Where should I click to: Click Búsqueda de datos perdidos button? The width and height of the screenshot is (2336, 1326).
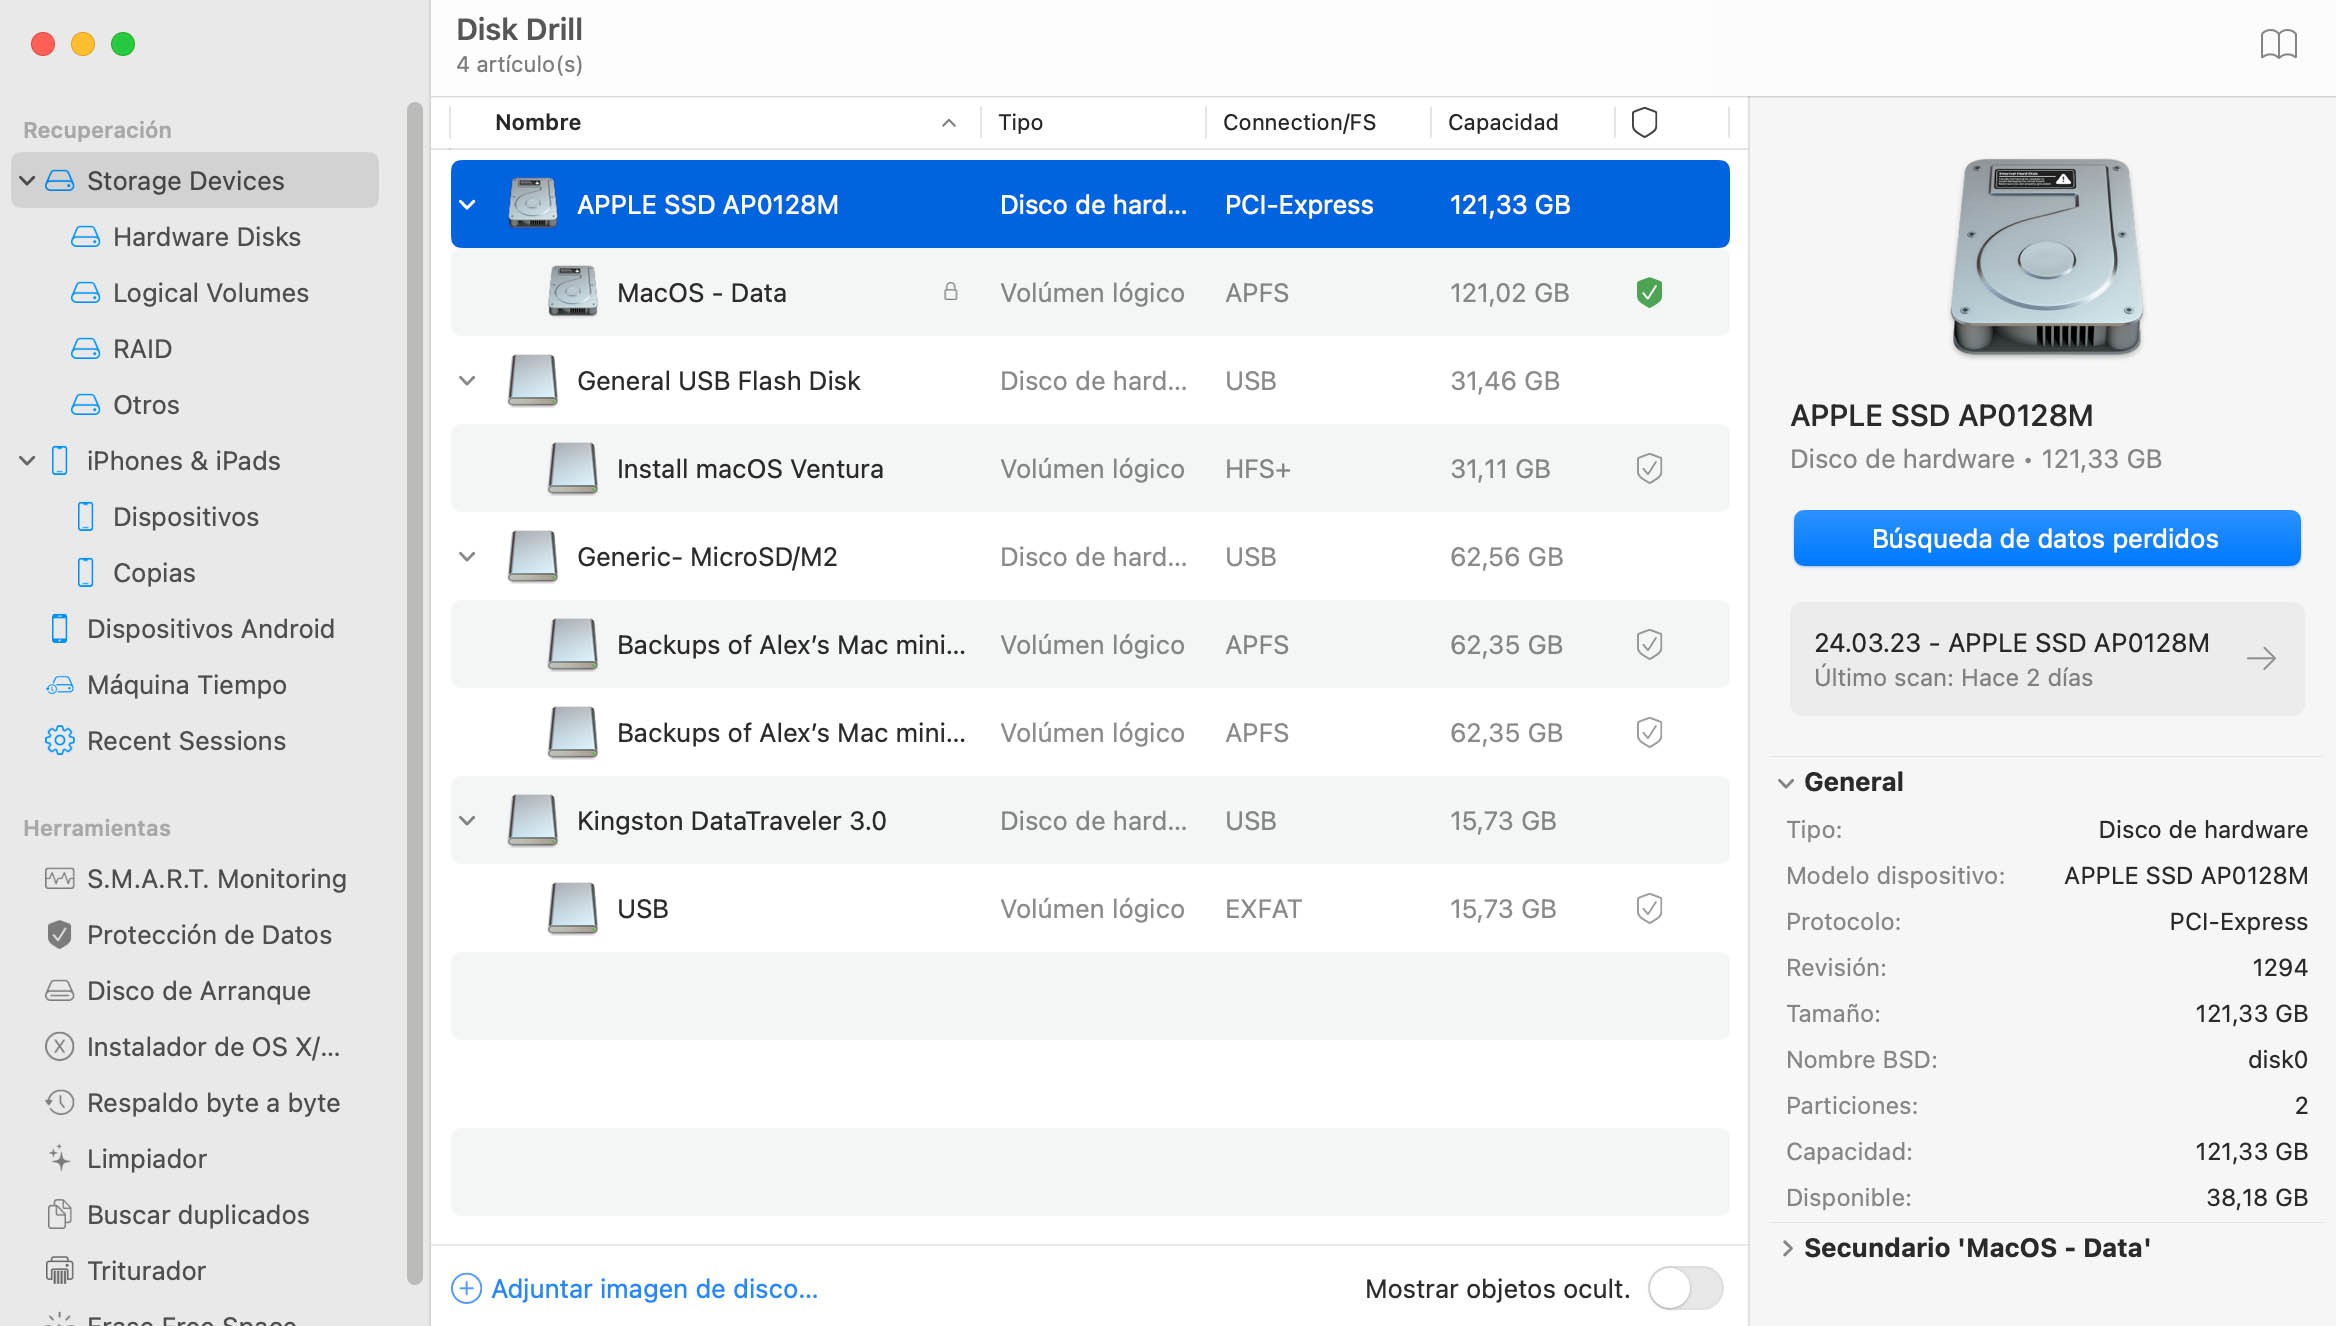click(2046, 538)
